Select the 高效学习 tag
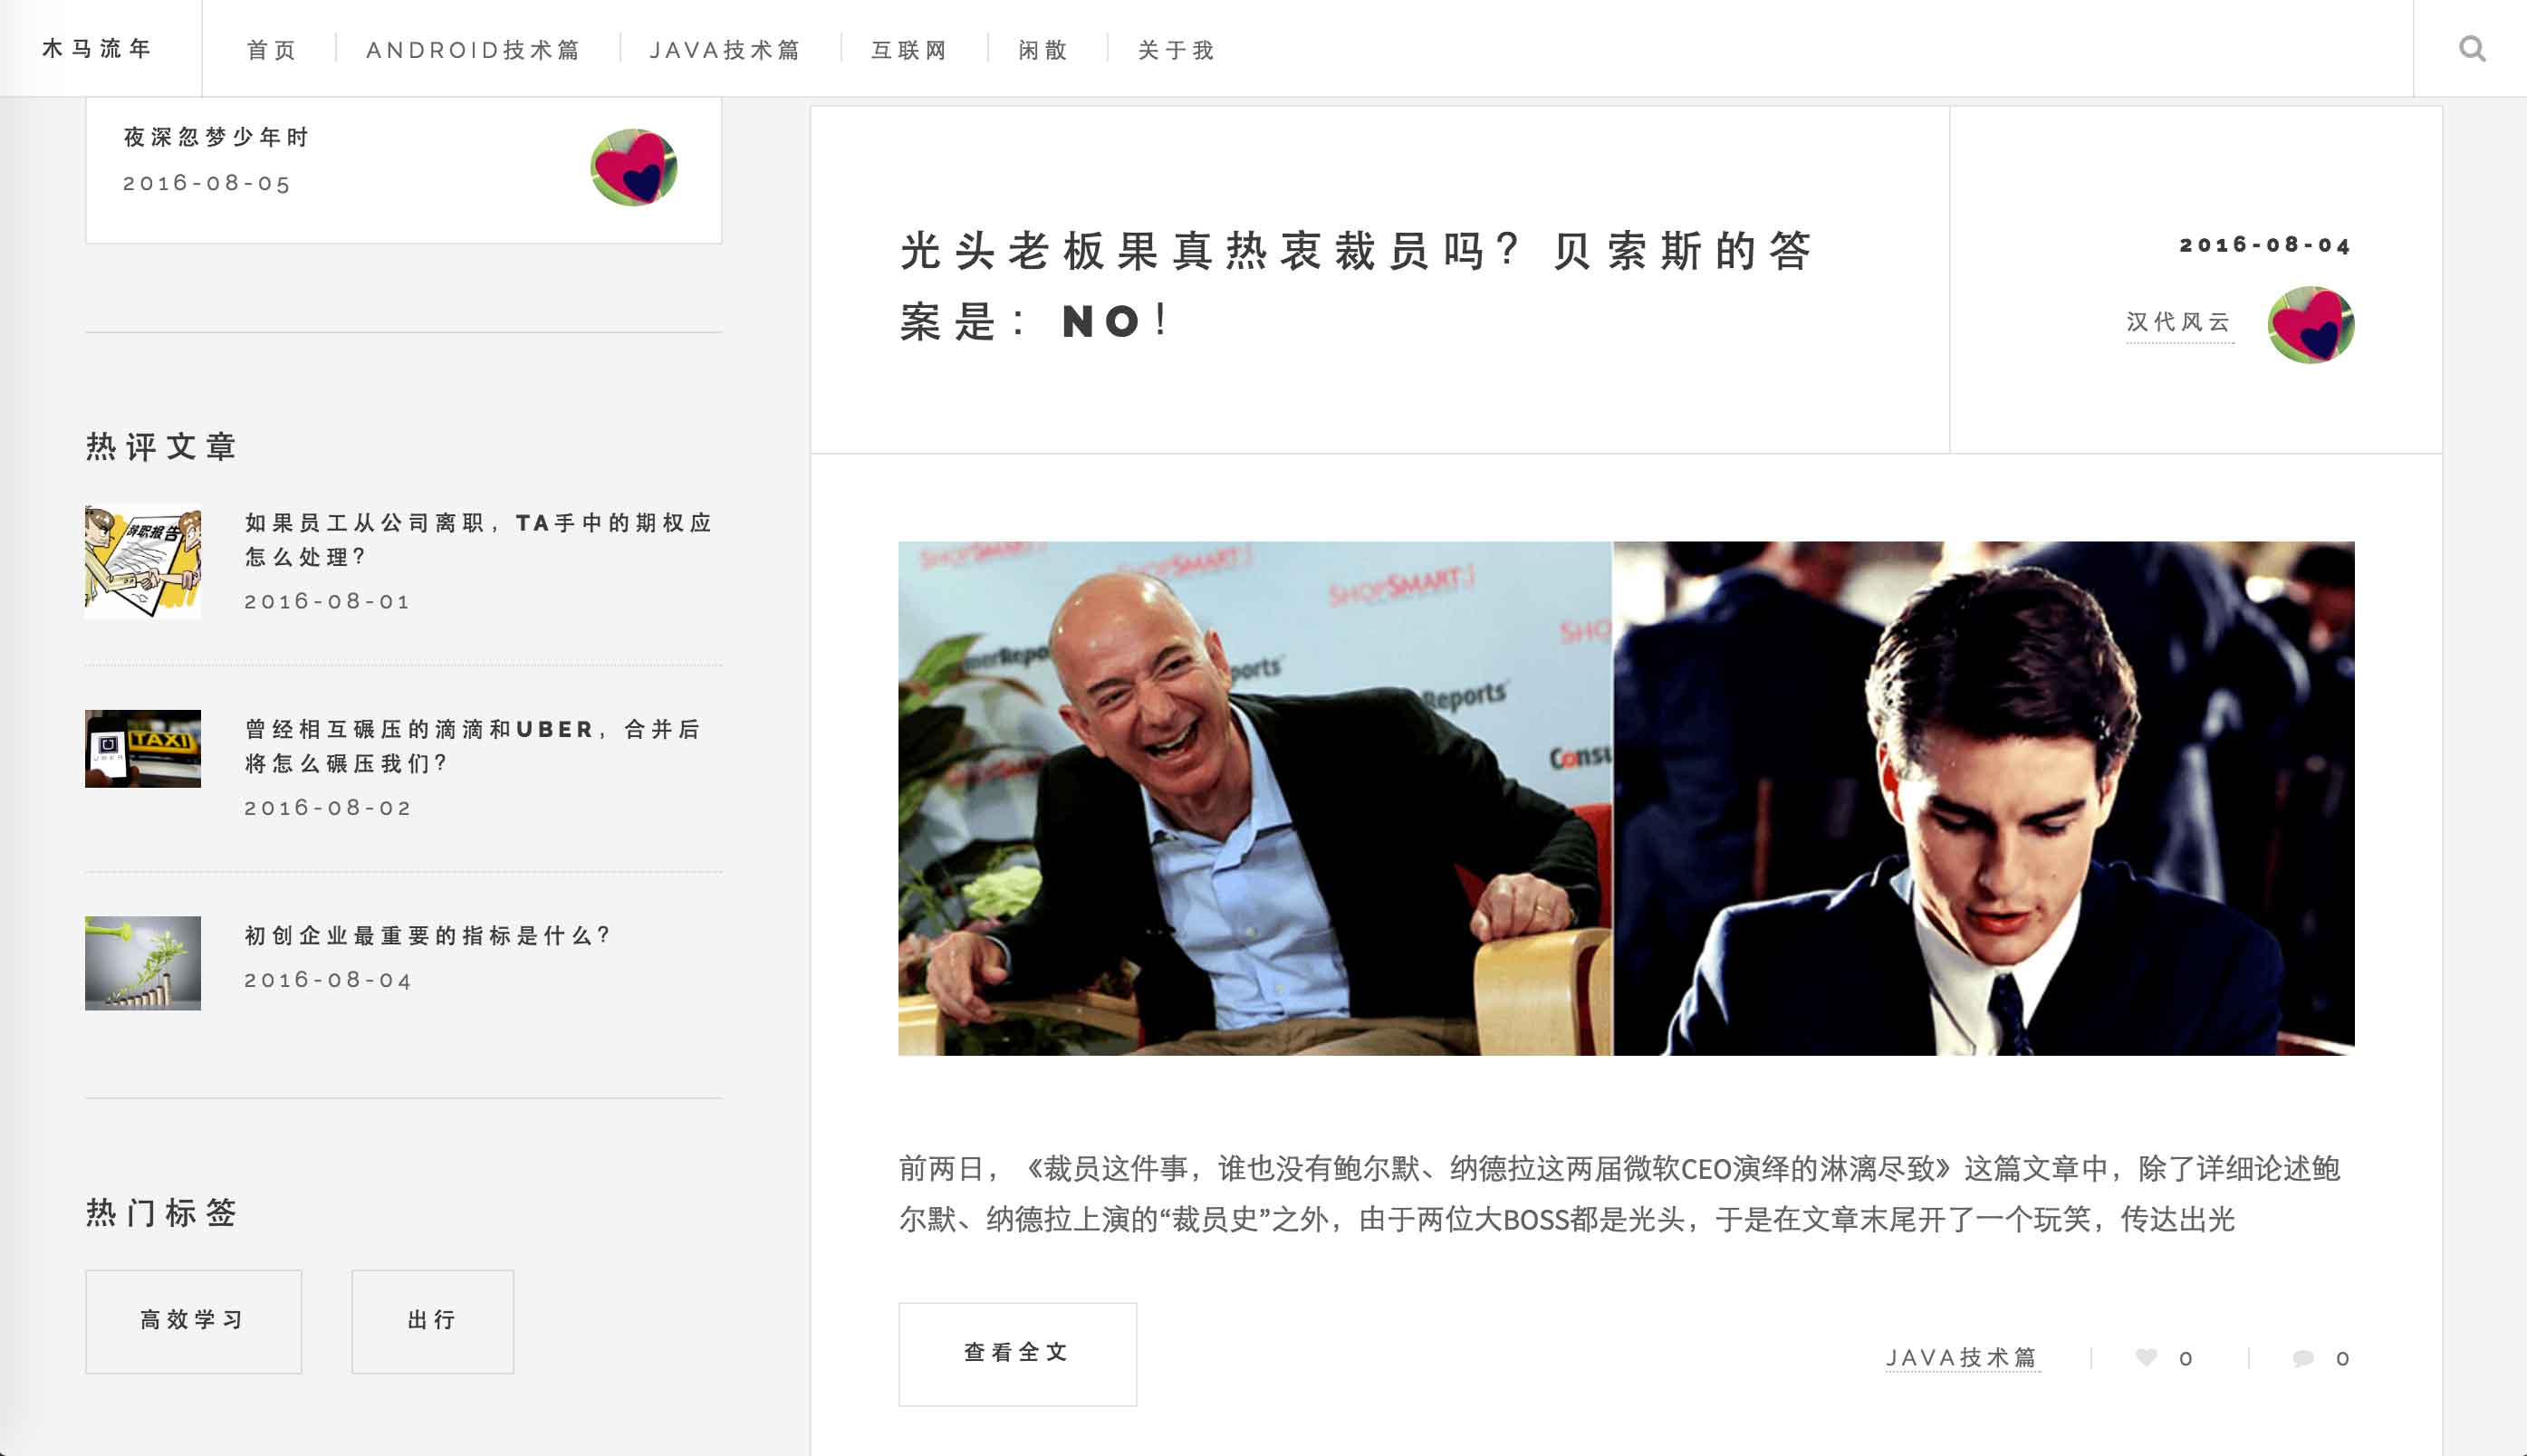 coord(193,1321)
